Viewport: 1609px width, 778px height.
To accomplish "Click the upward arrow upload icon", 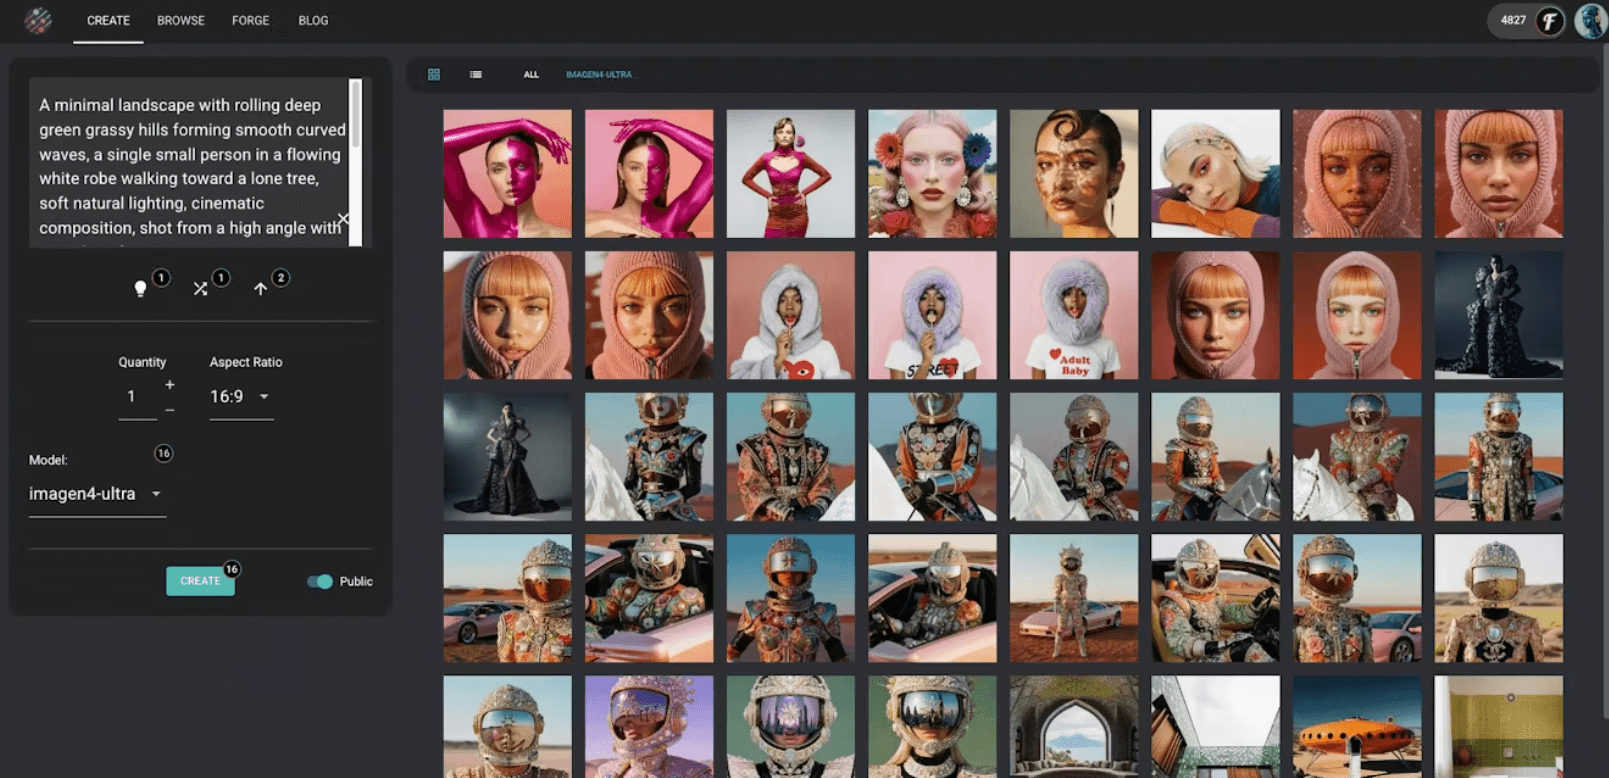I will click(260, 288).
